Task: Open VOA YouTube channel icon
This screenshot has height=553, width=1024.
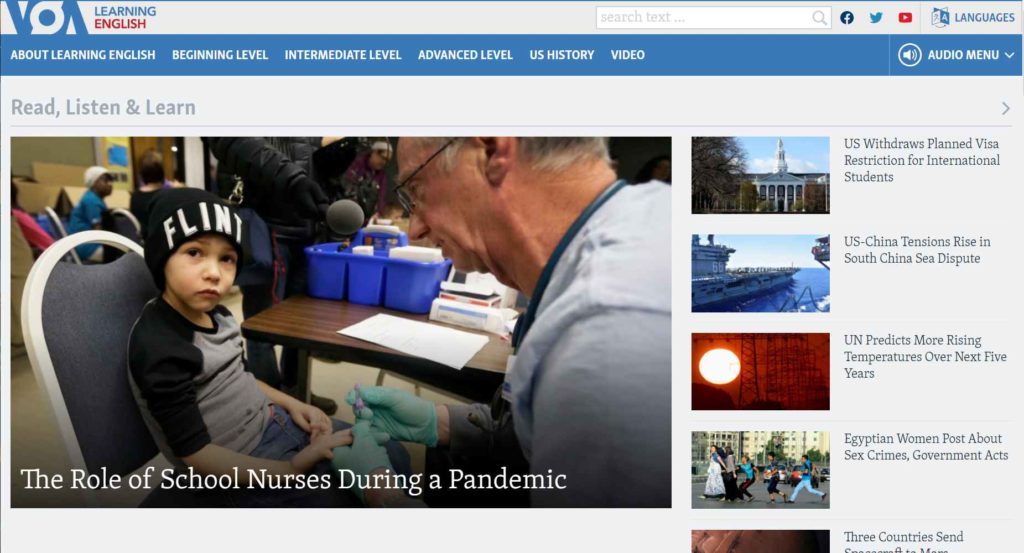Action: [905, 18]
